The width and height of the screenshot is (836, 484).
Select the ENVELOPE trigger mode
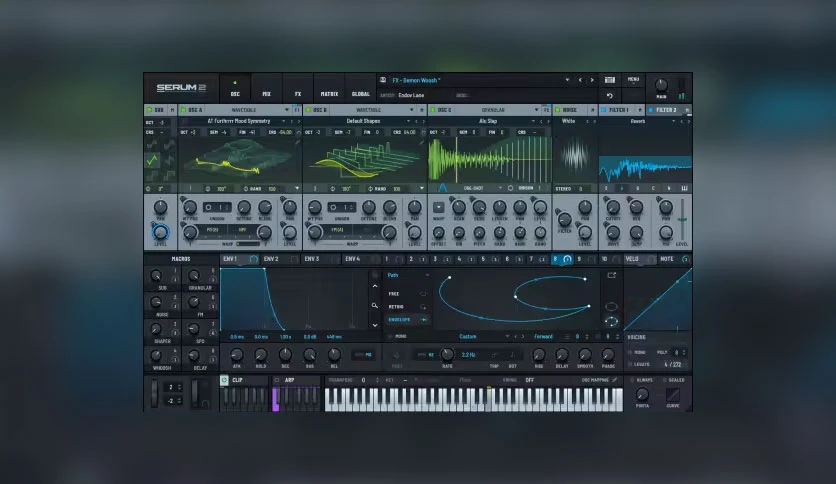(x=407, y=319)
